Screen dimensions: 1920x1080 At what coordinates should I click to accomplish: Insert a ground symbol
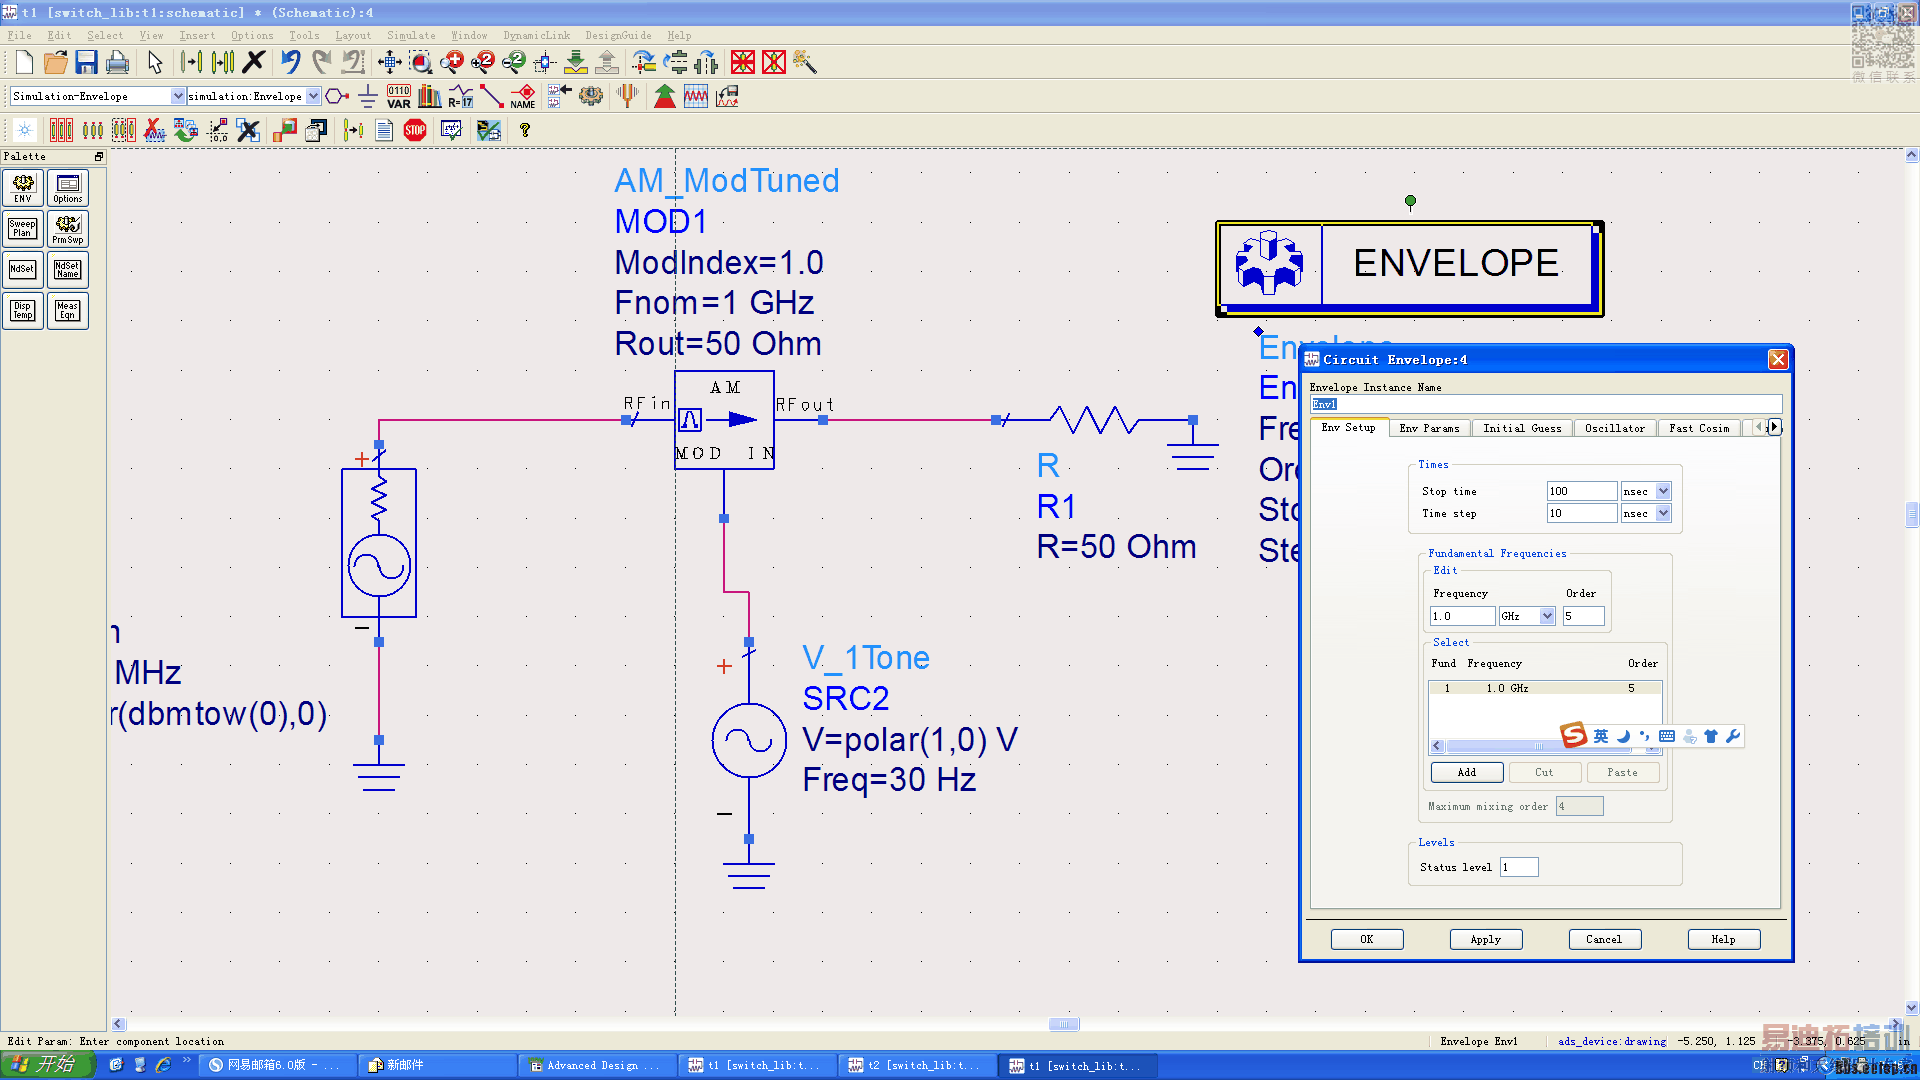(367, 96)
